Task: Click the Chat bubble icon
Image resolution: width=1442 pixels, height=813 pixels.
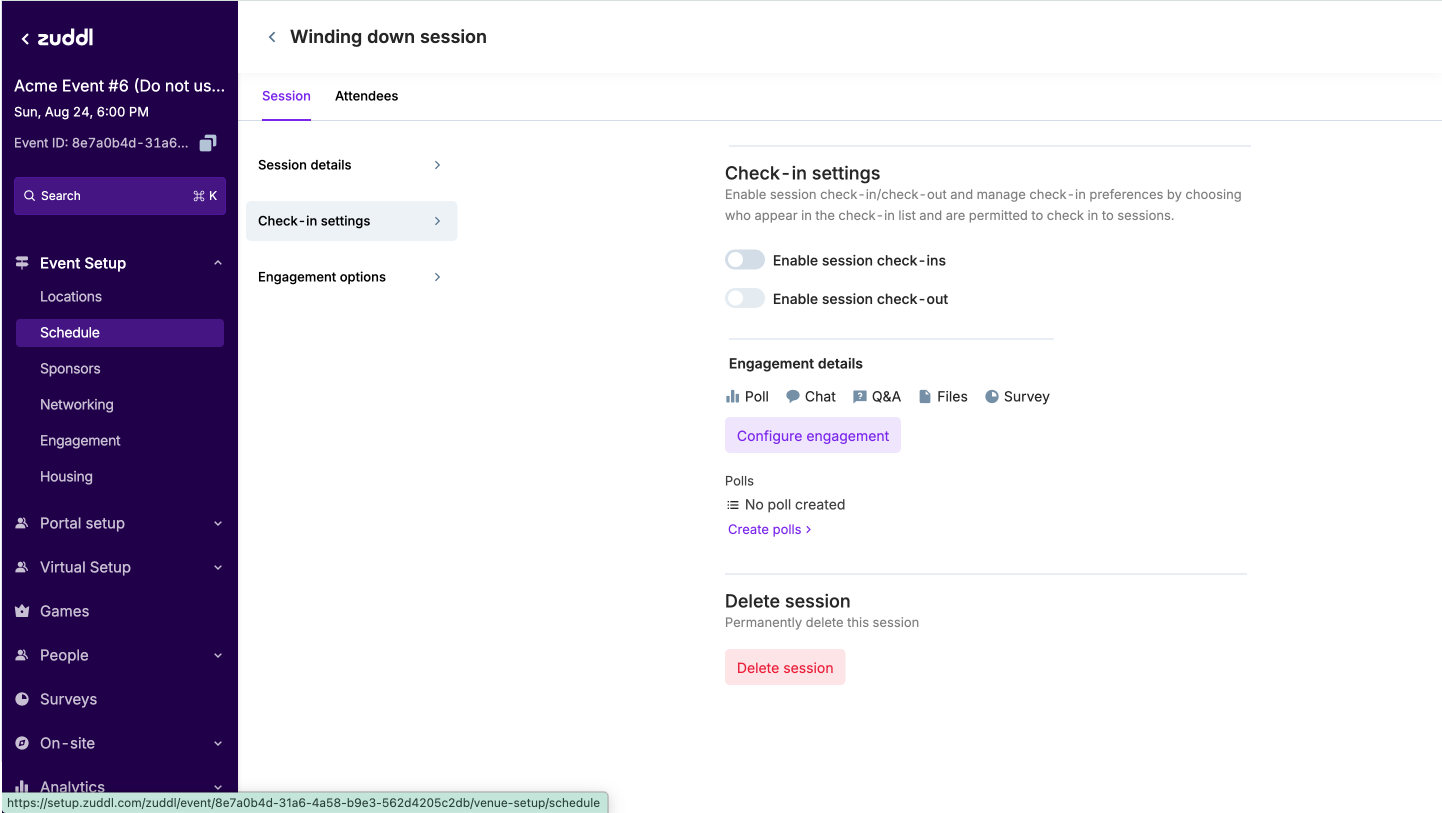Action: click(x=793, y=397)
